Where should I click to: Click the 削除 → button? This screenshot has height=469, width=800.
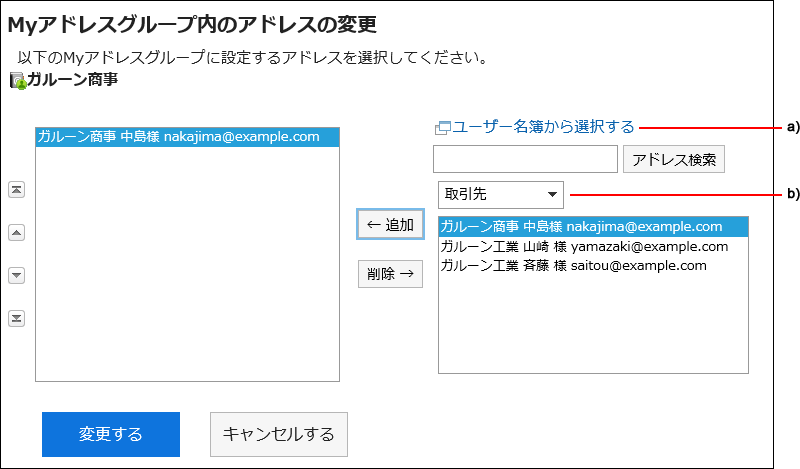point(390,274)
